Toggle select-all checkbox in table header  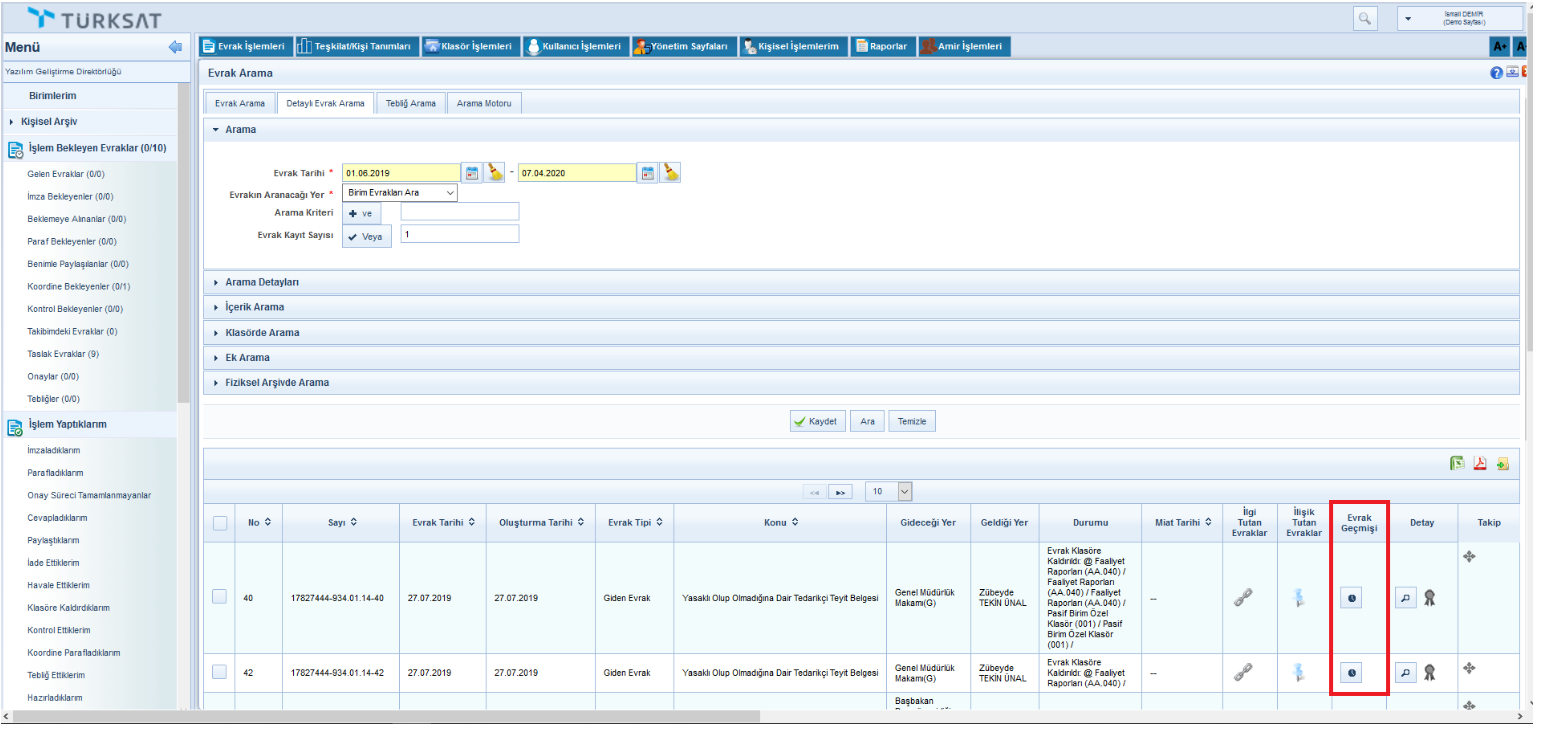(220, 522)
